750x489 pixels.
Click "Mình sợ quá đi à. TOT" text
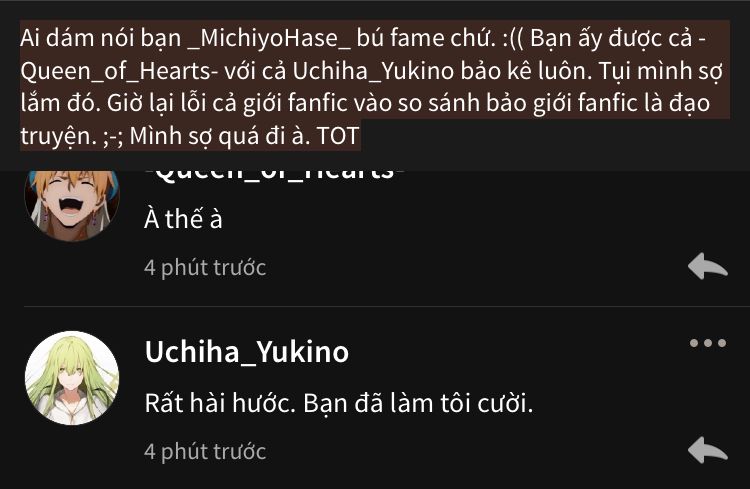(x=244, y=136)
